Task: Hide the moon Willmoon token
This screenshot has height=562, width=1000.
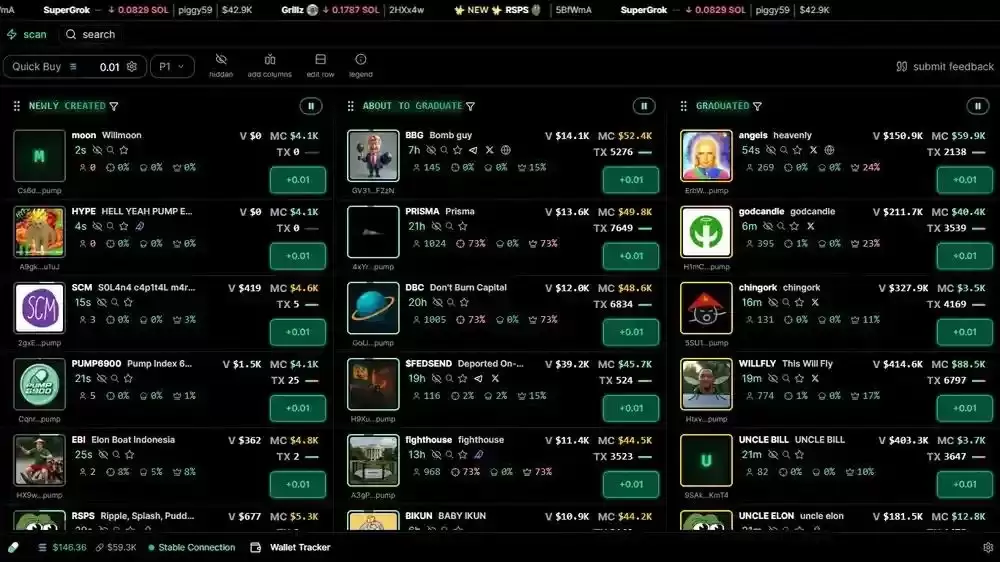Action: [x=97, y=150]
